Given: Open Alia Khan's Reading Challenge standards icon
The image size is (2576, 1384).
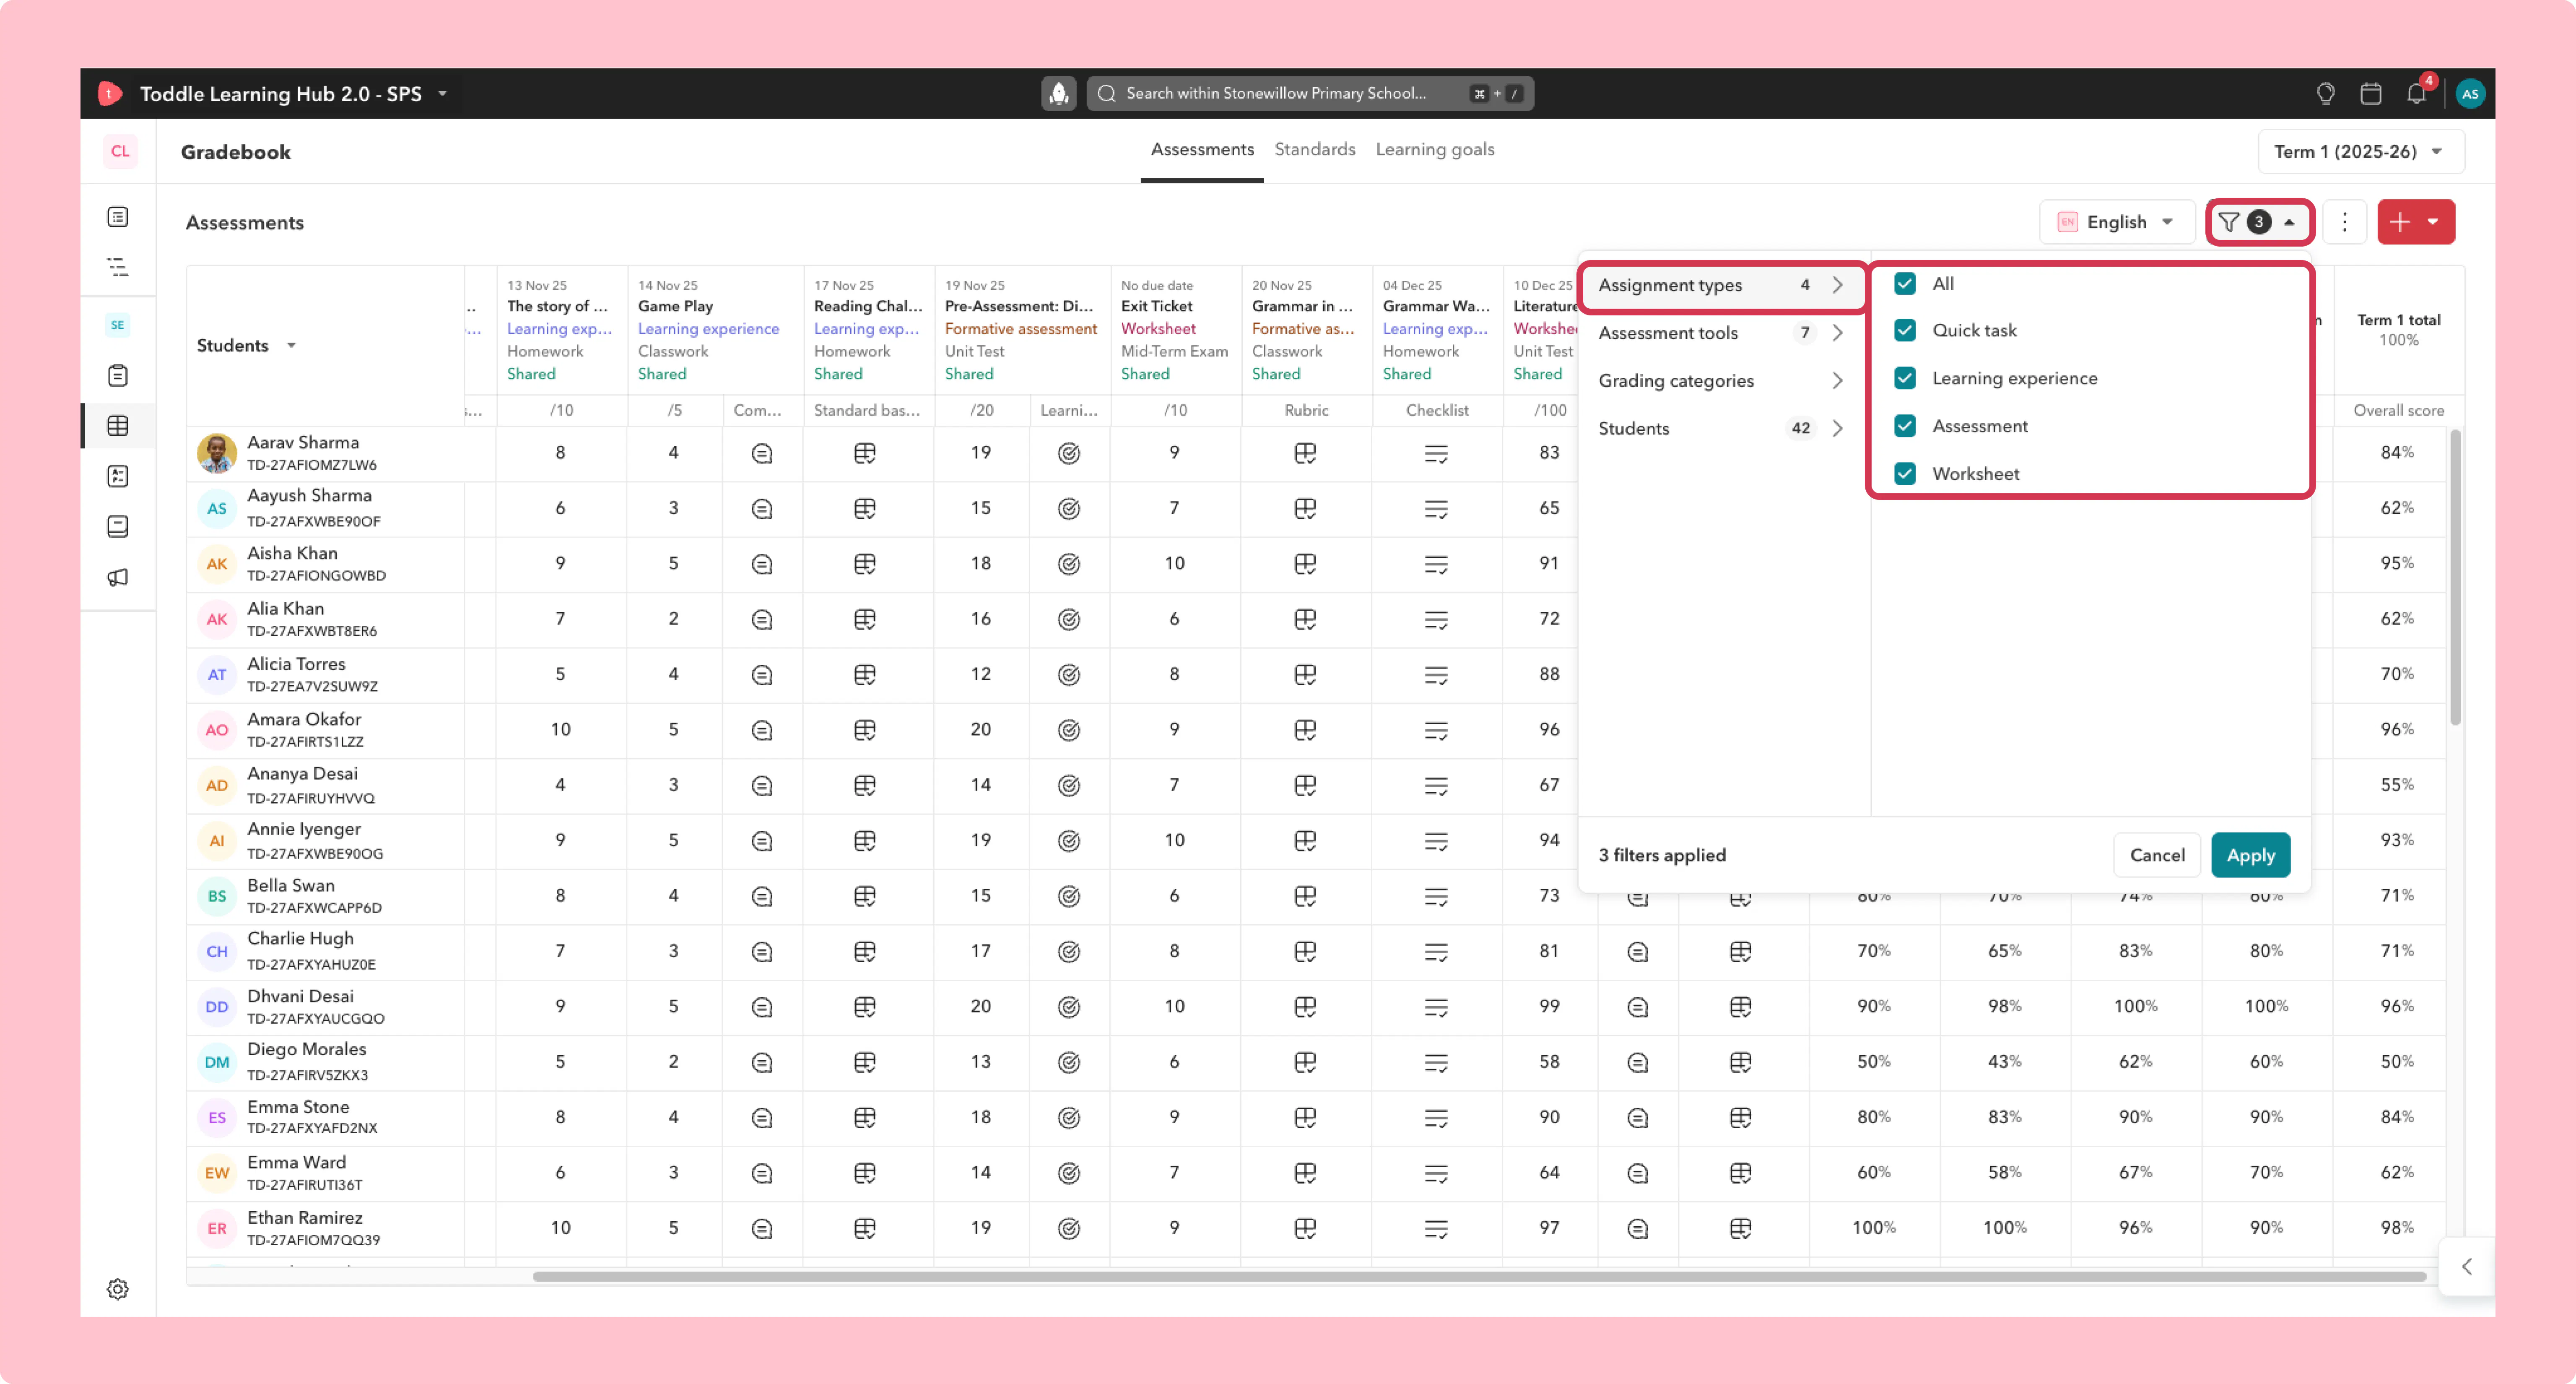Looking at the screenshot, I should pos(865,620).
